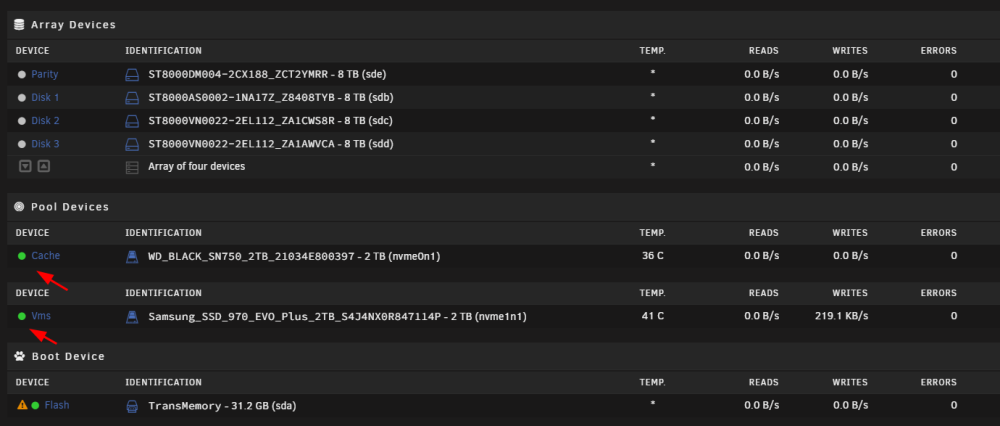Click the Array of four devices icon
Screen dimensions: 1000x426
tap(131, 167)
